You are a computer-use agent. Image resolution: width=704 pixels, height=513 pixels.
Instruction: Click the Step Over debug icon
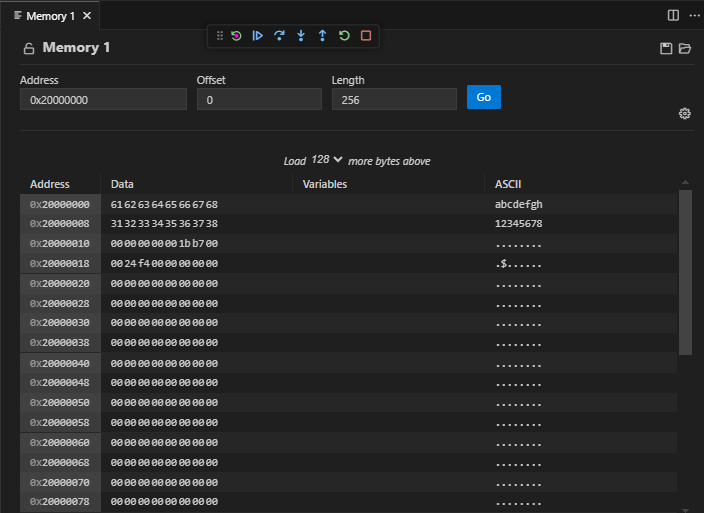coord(279,35)
